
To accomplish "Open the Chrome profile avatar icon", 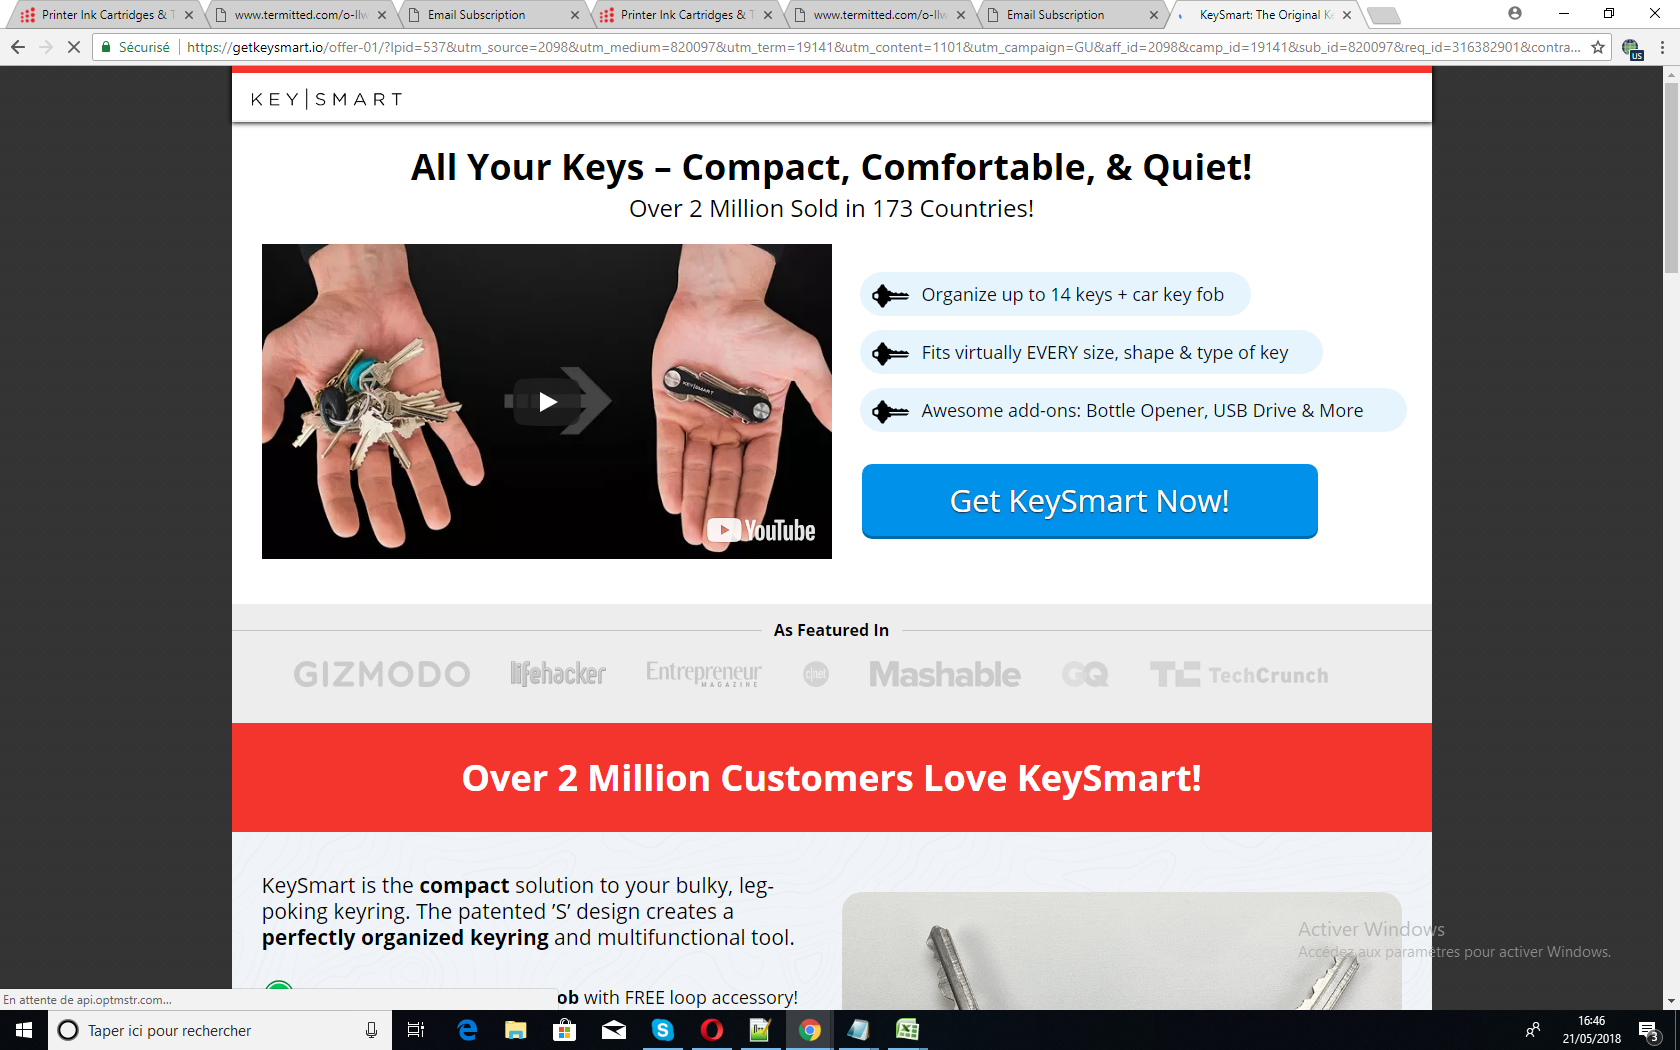I will click(1515, 14).
